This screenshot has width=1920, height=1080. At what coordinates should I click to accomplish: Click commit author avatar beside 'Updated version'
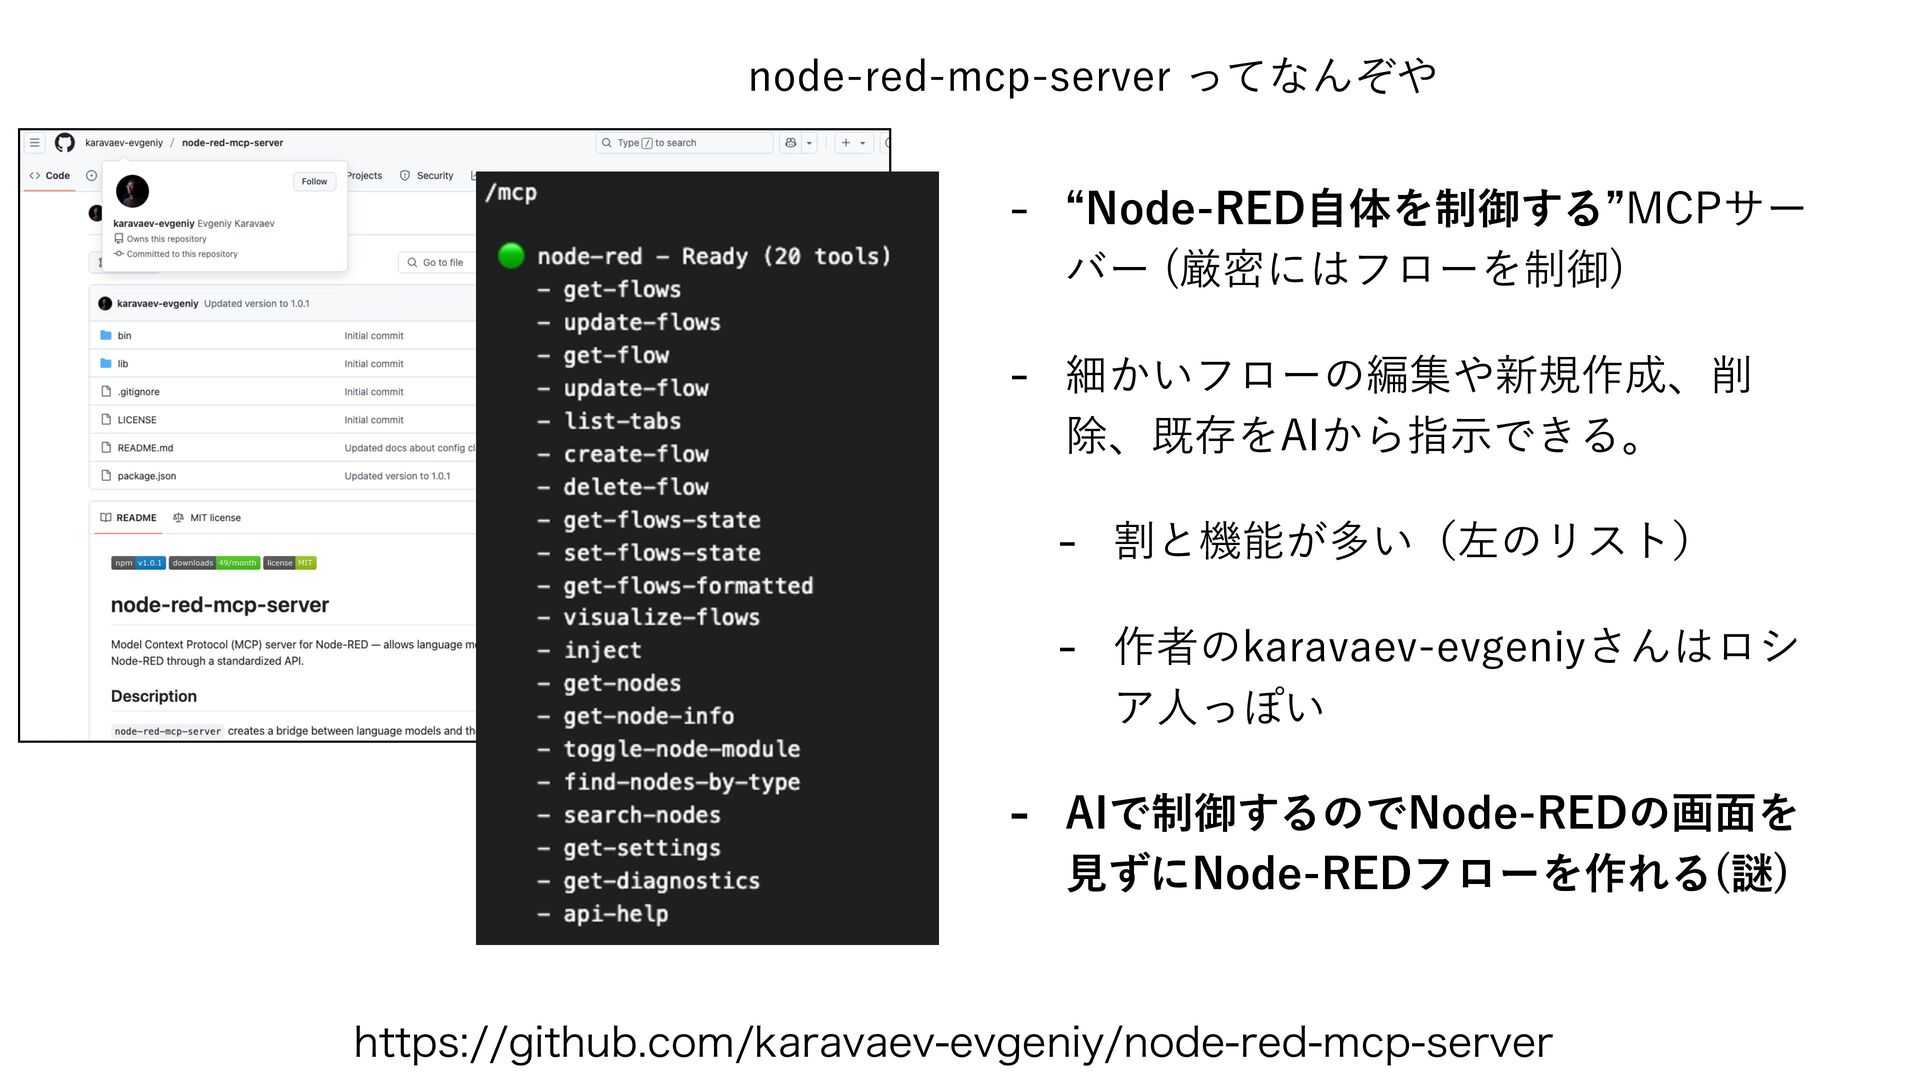tap(105, 303)
